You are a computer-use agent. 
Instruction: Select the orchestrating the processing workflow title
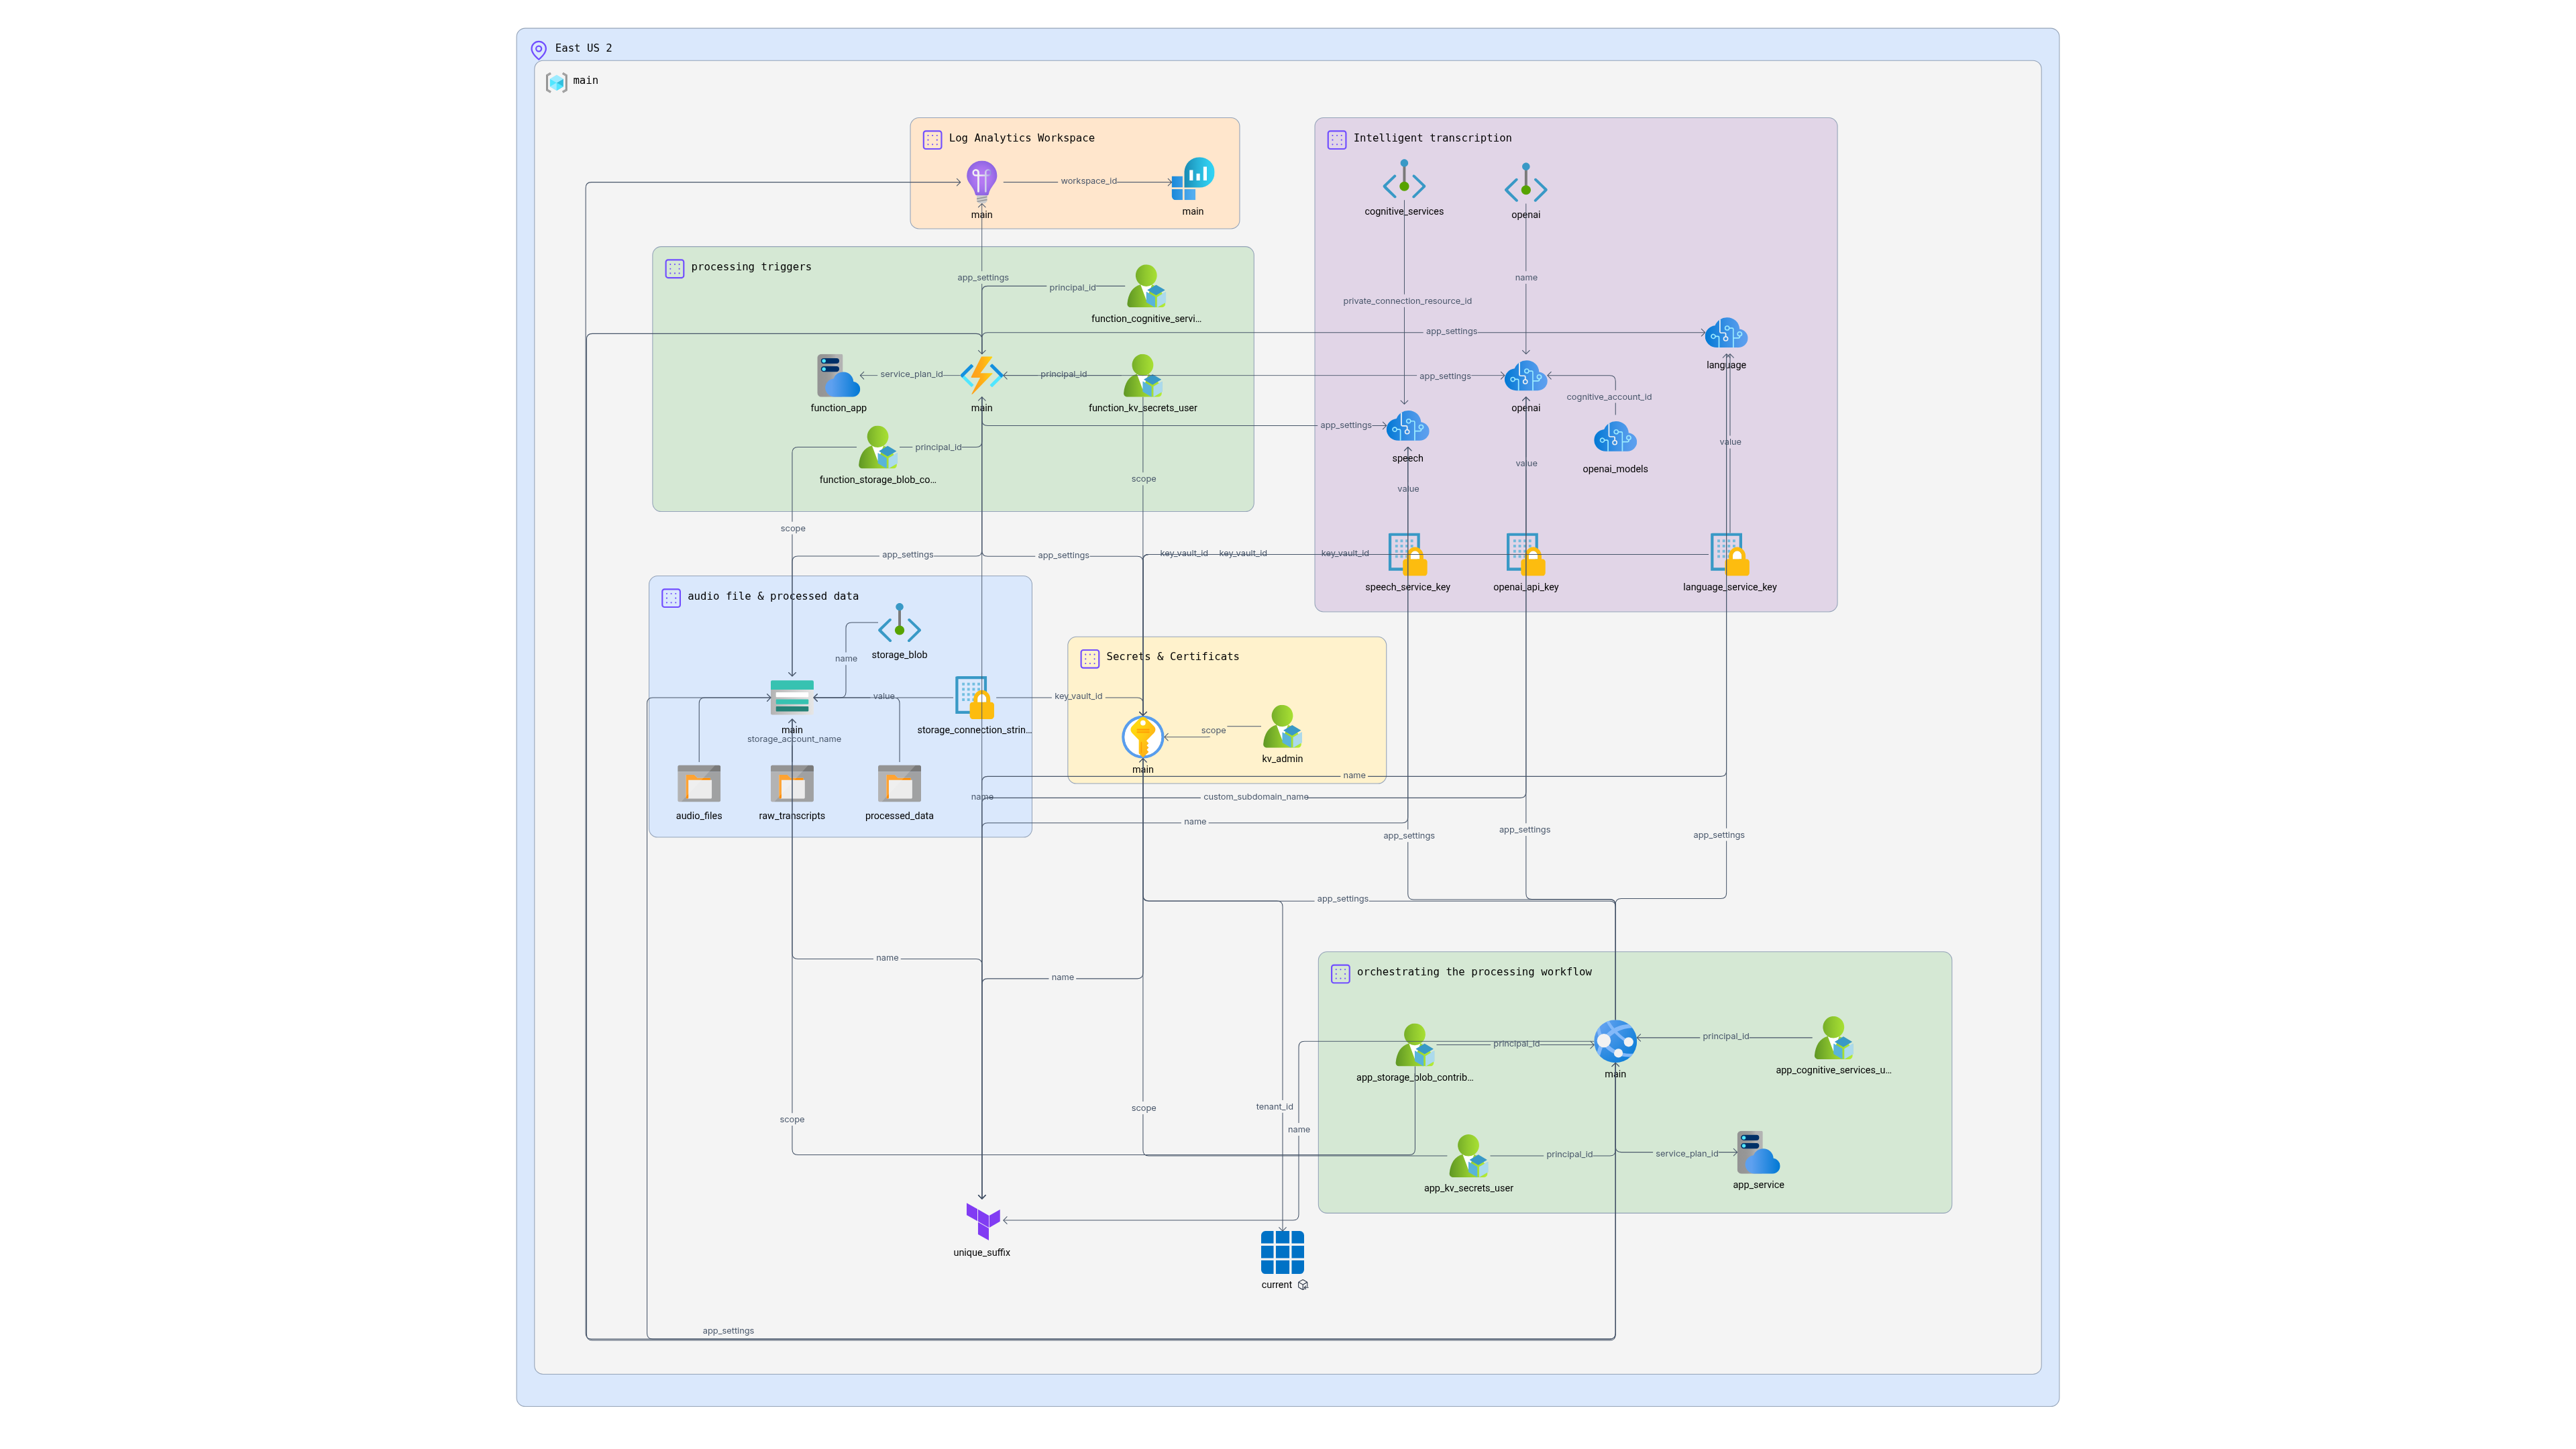pos(1473,972)
